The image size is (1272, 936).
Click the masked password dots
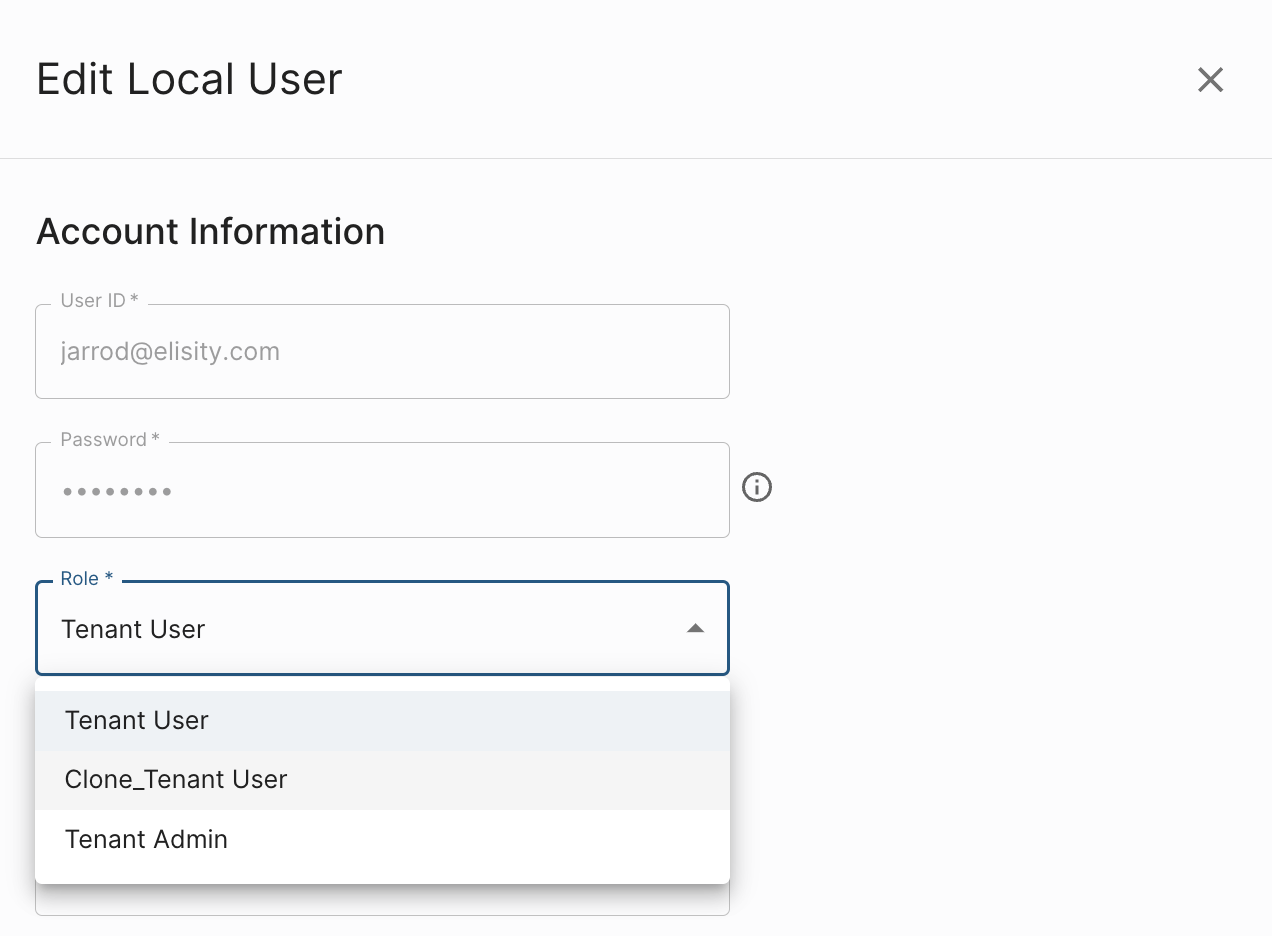click(x=116, y=492)
